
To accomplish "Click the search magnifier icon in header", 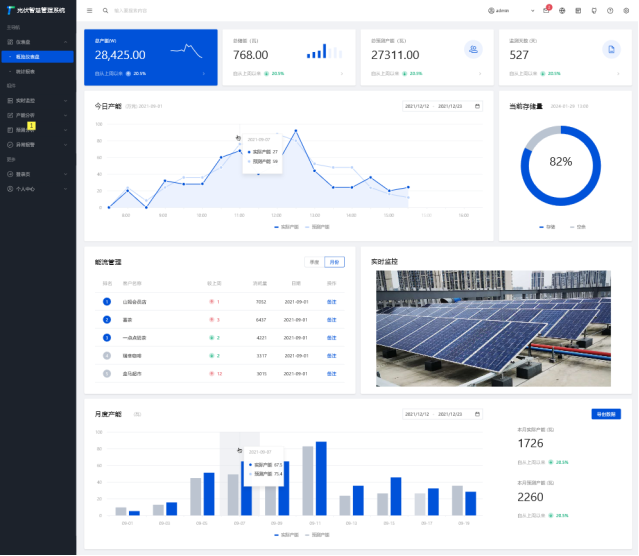I will 104,10.
